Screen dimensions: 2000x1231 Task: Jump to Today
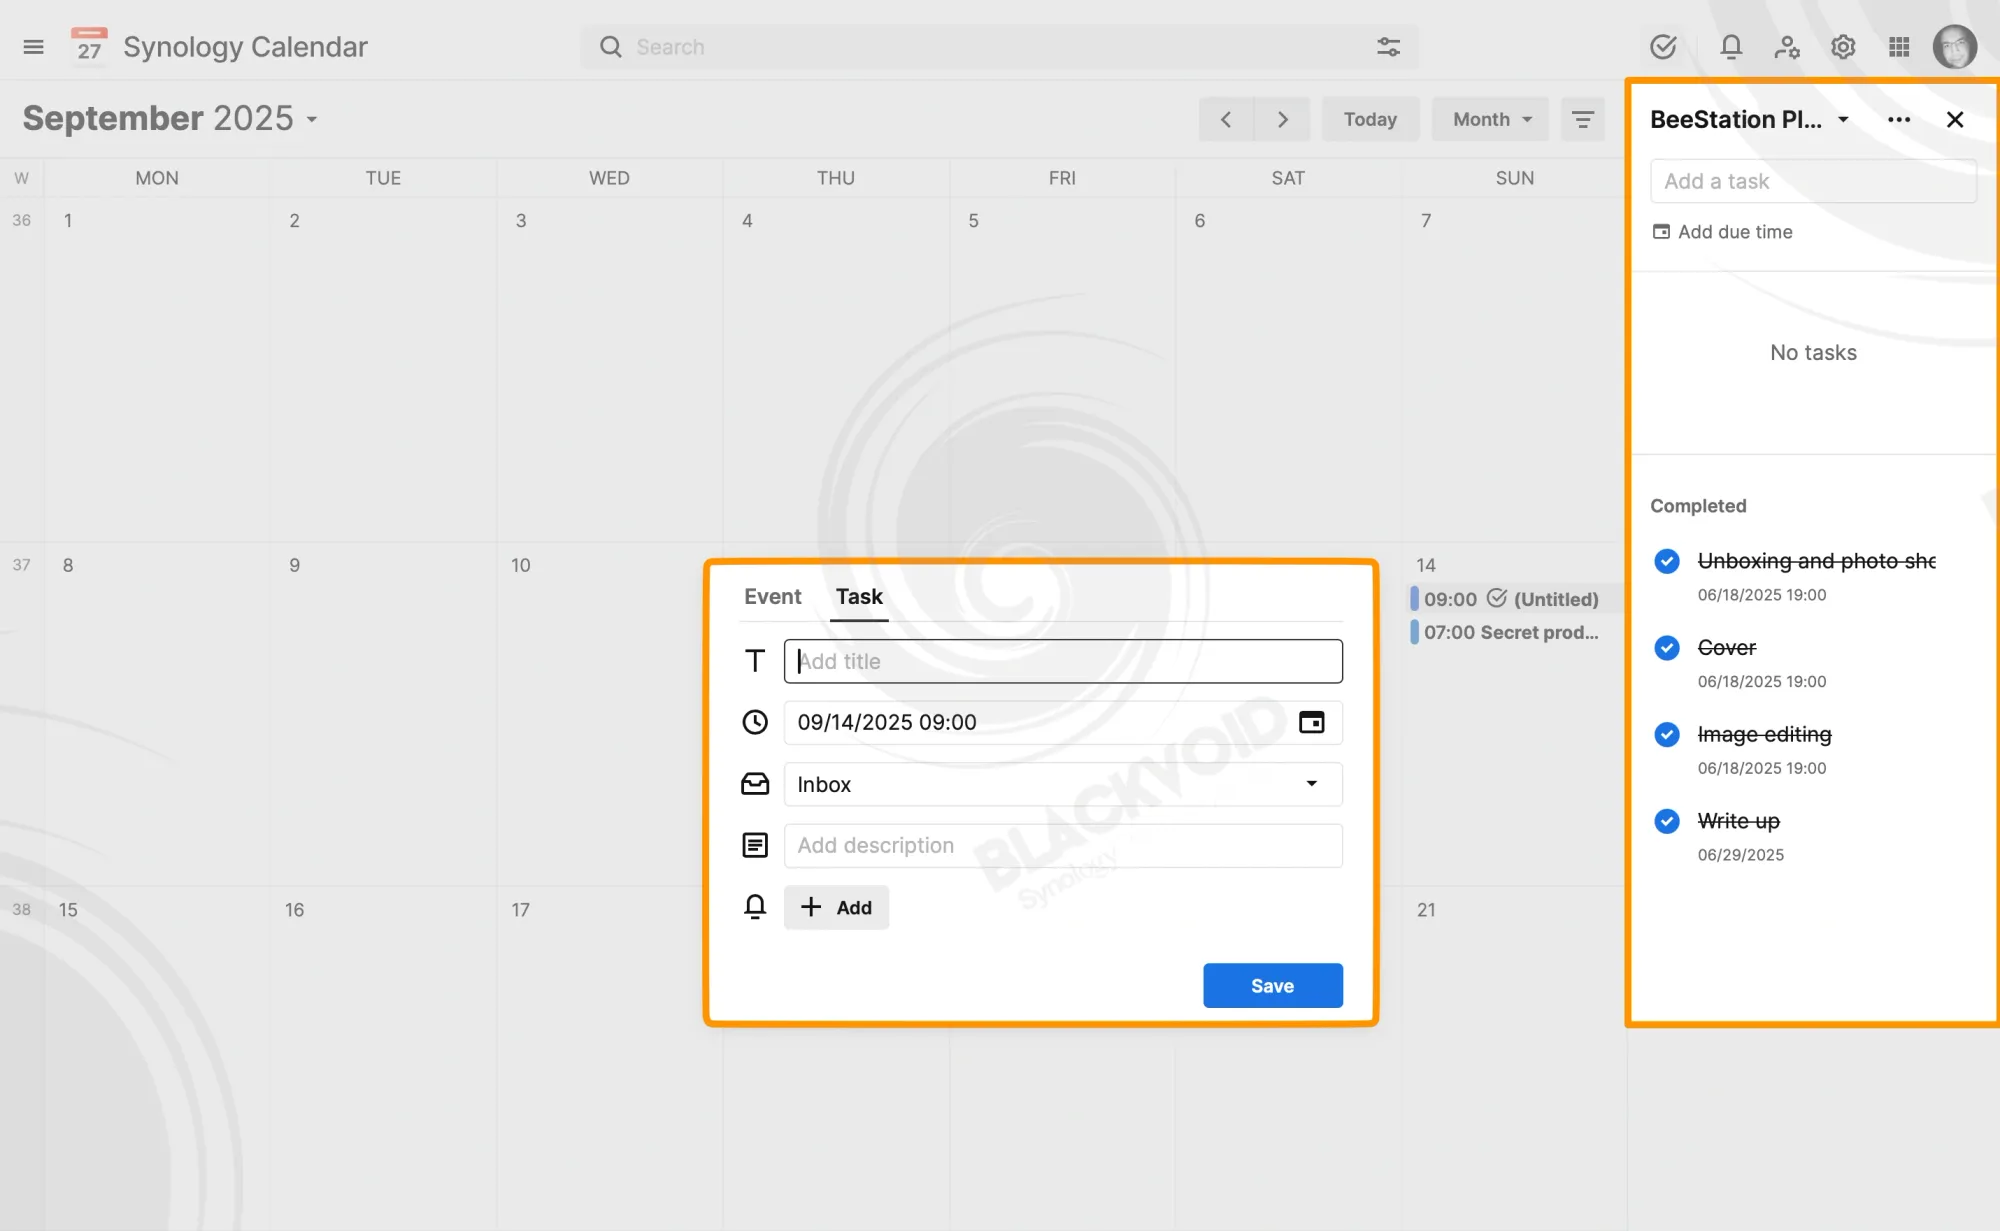pyautogui.click(x=1370, y=119)
